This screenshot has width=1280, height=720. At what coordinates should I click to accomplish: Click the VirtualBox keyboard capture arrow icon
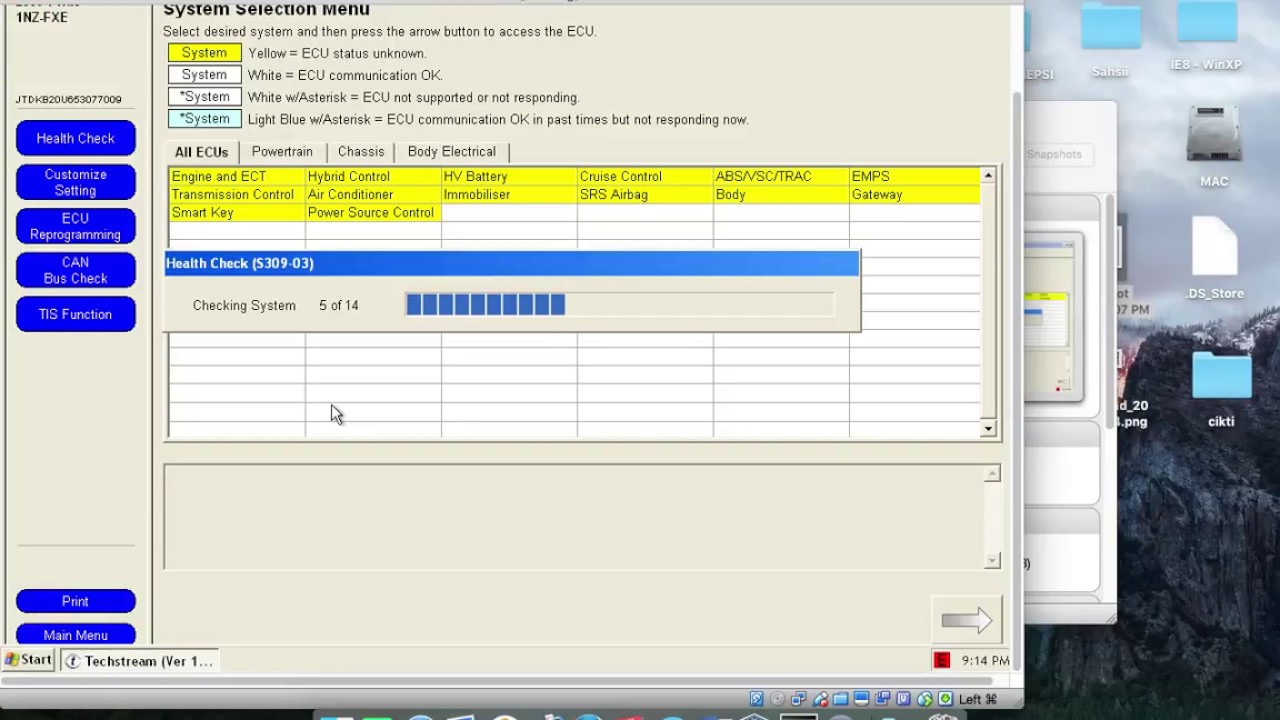[945, 699]
